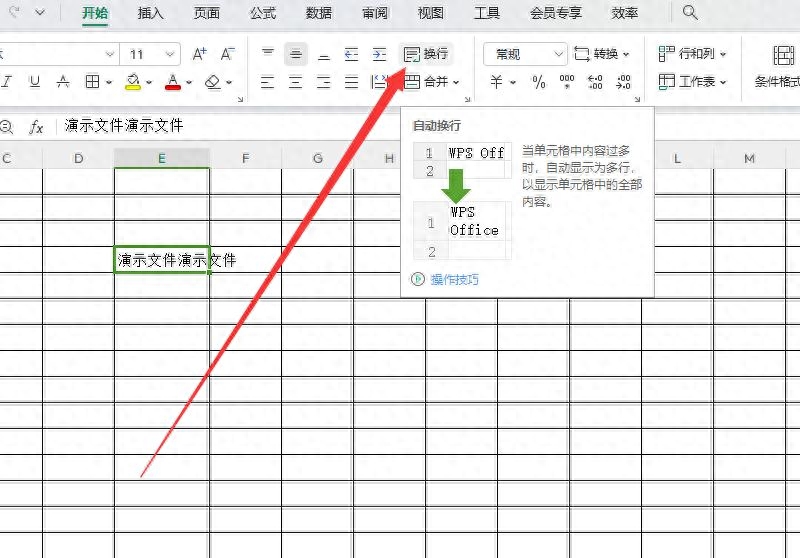The image size is (800, 558).
Task: Click the 条件格式 conditional formatting icon
Action: point(783,55)
